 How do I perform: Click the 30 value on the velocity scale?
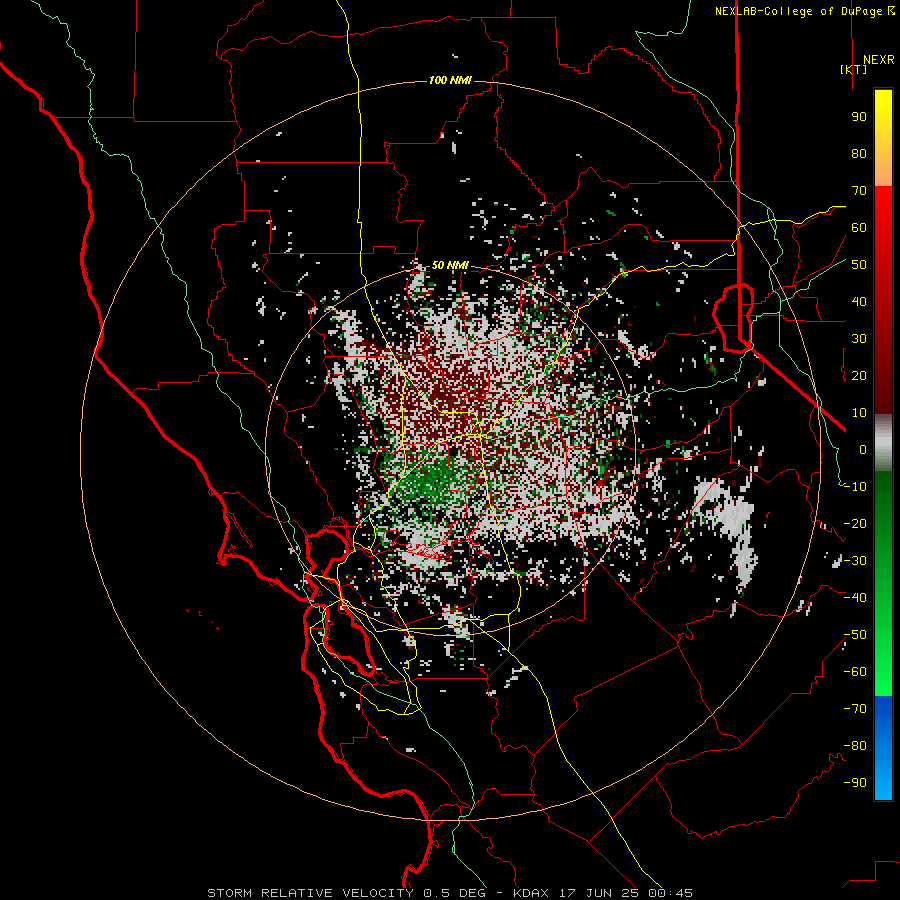859,339
